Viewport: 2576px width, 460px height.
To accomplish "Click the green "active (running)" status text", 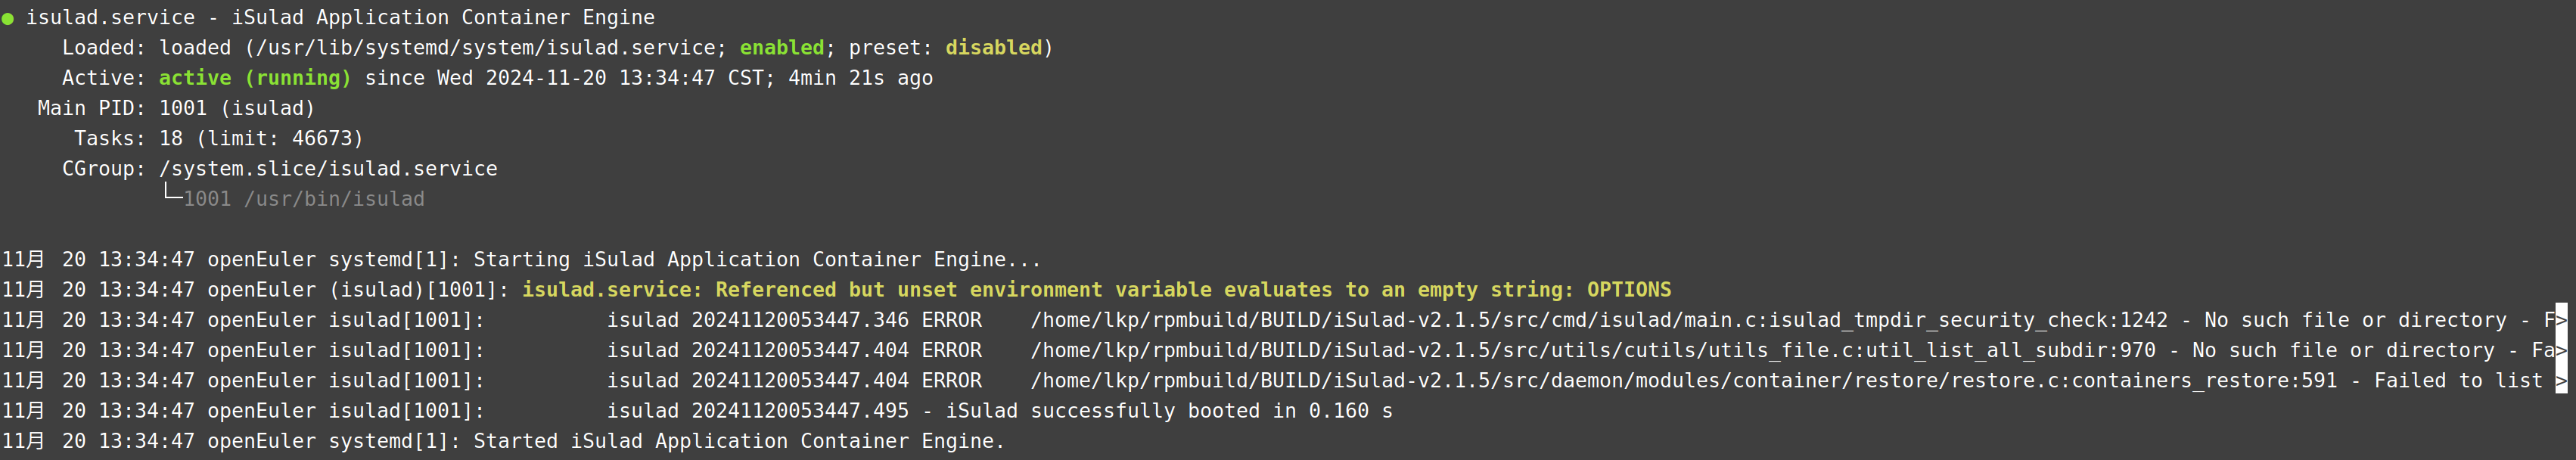I will tap(255, 78).
